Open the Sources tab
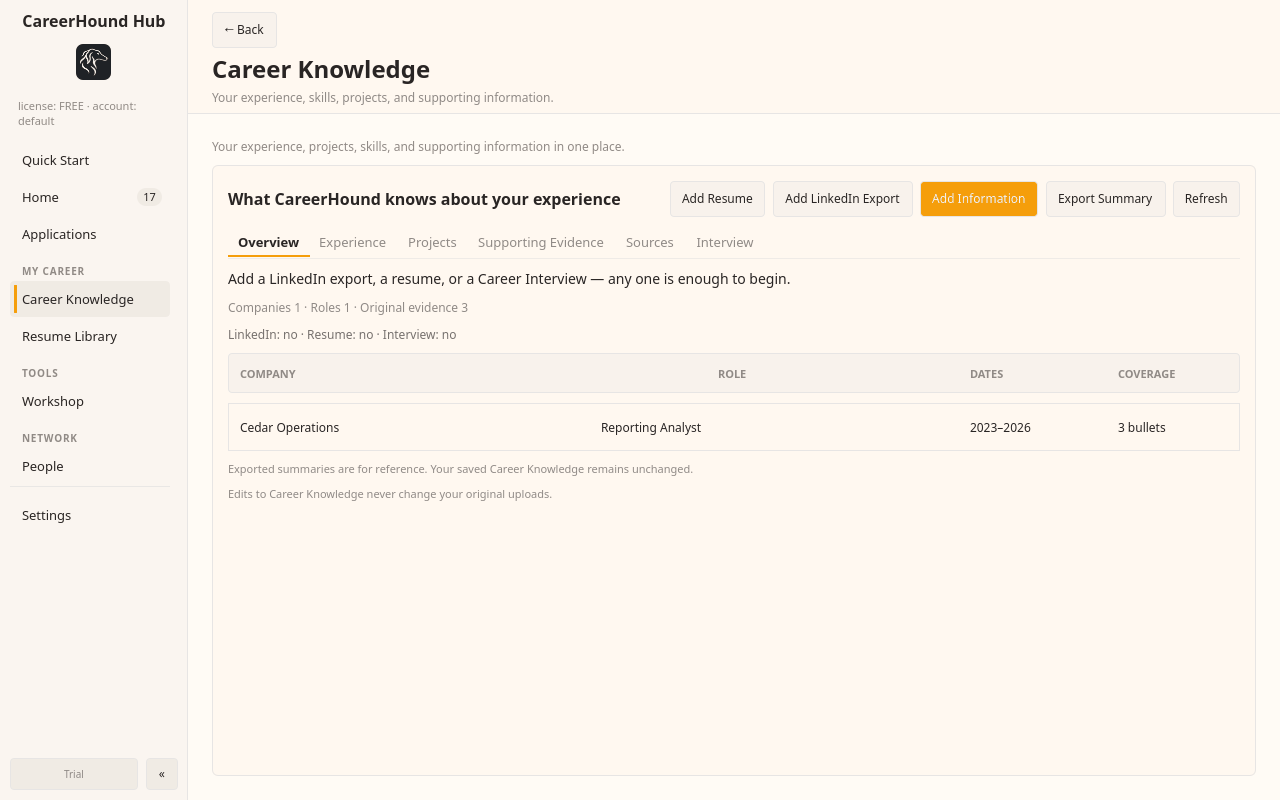The image size is (1280, 800). tap(650, 243)
